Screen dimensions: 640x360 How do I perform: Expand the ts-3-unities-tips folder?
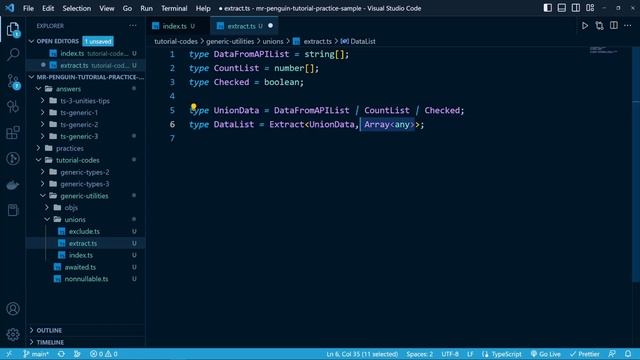click(84, 101)
